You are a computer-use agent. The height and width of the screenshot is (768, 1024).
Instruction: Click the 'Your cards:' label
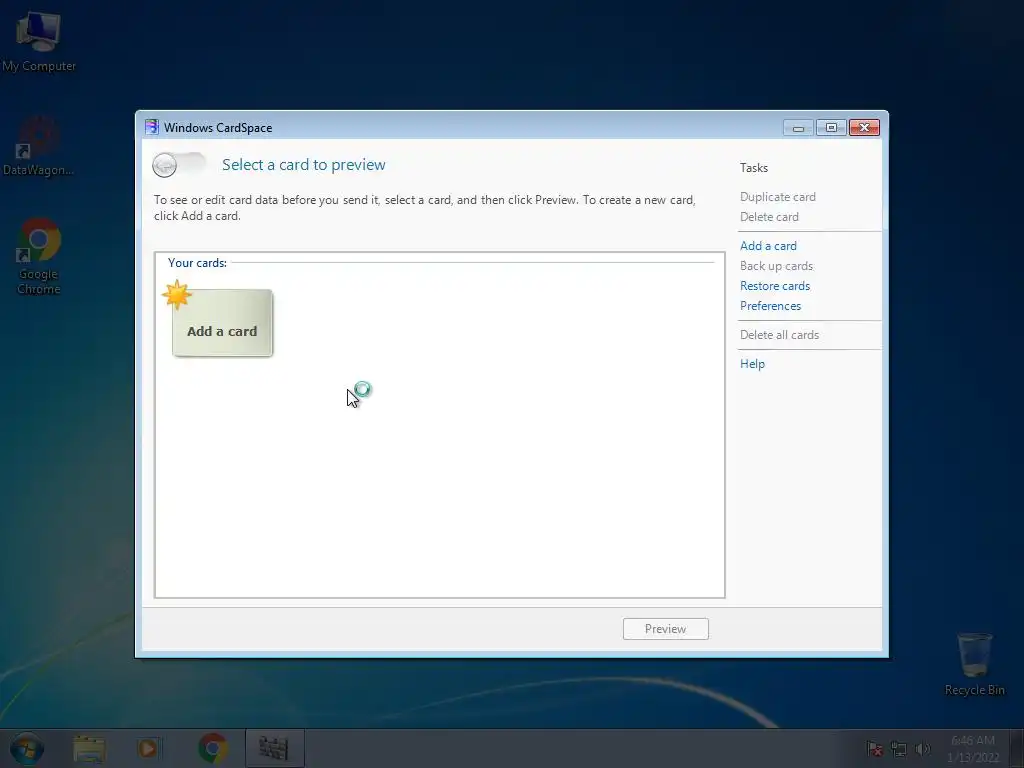point(197,263)
